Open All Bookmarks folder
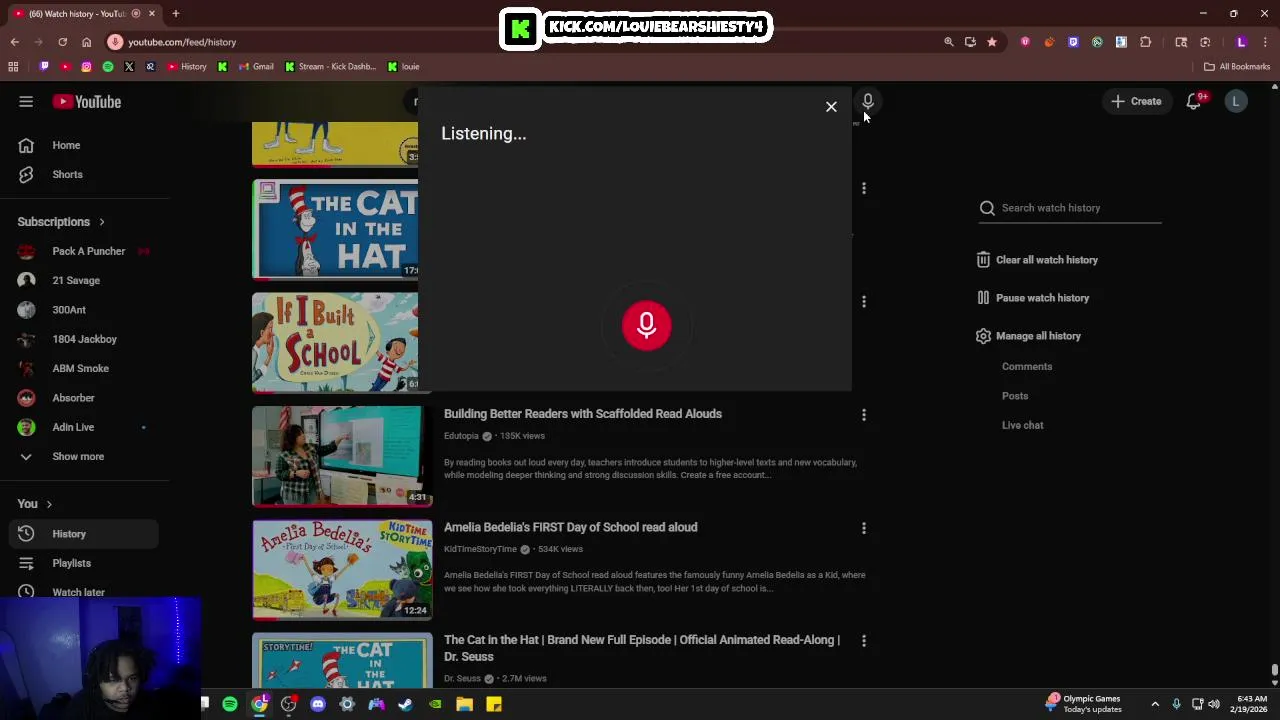The image size is (1280, 720). 1237,67
